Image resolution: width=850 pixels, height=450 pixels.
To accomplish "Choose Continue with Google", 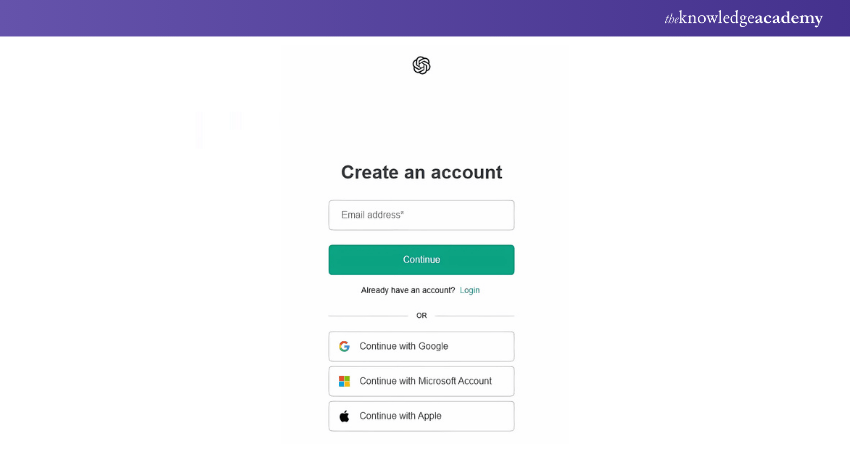I will click(x=421, y=346).
